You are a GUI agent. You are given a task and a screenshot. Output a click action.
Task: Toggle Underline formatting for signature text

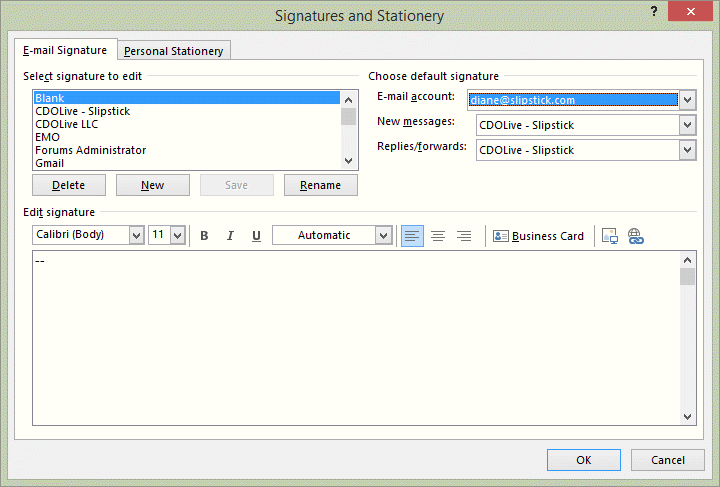pyautogui.click(x=256, y=236)
